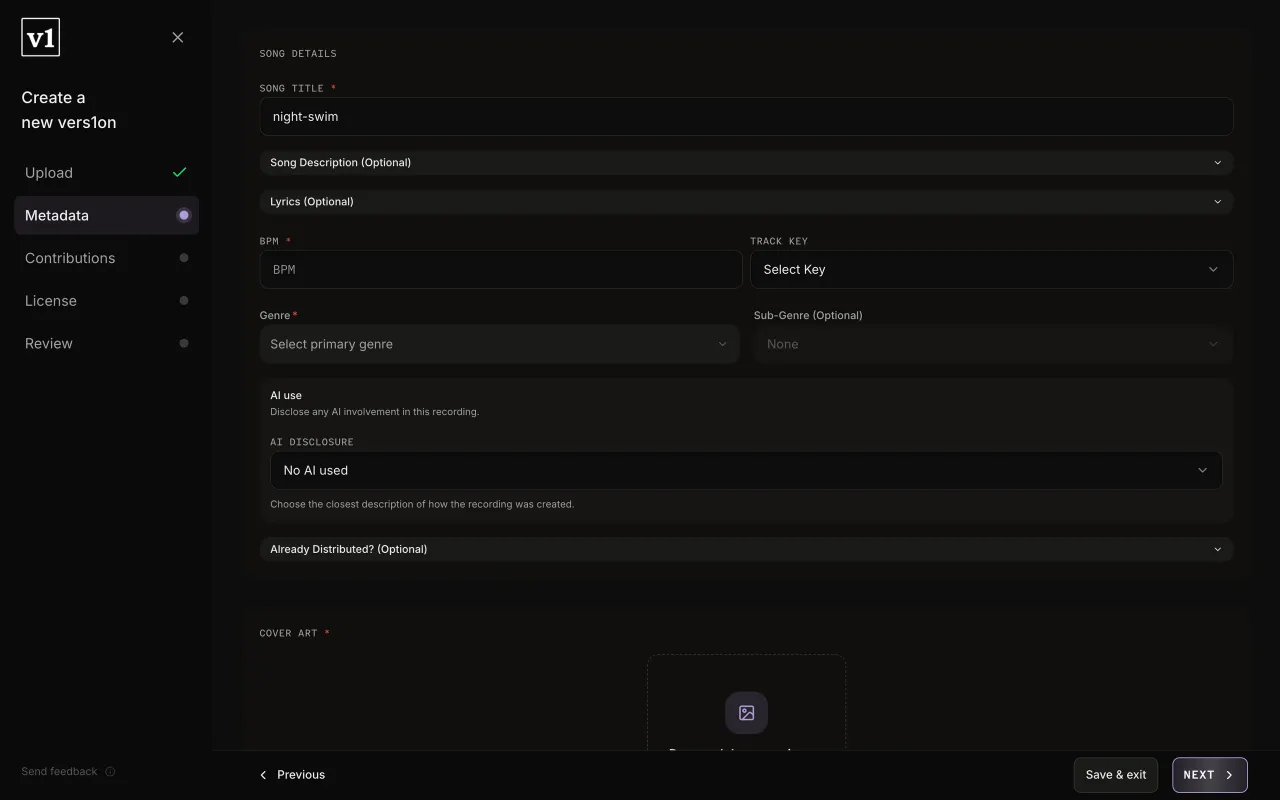Click the 'Create a new vers1on' heading
1280x800 pixels.
[x=69, y=110]
